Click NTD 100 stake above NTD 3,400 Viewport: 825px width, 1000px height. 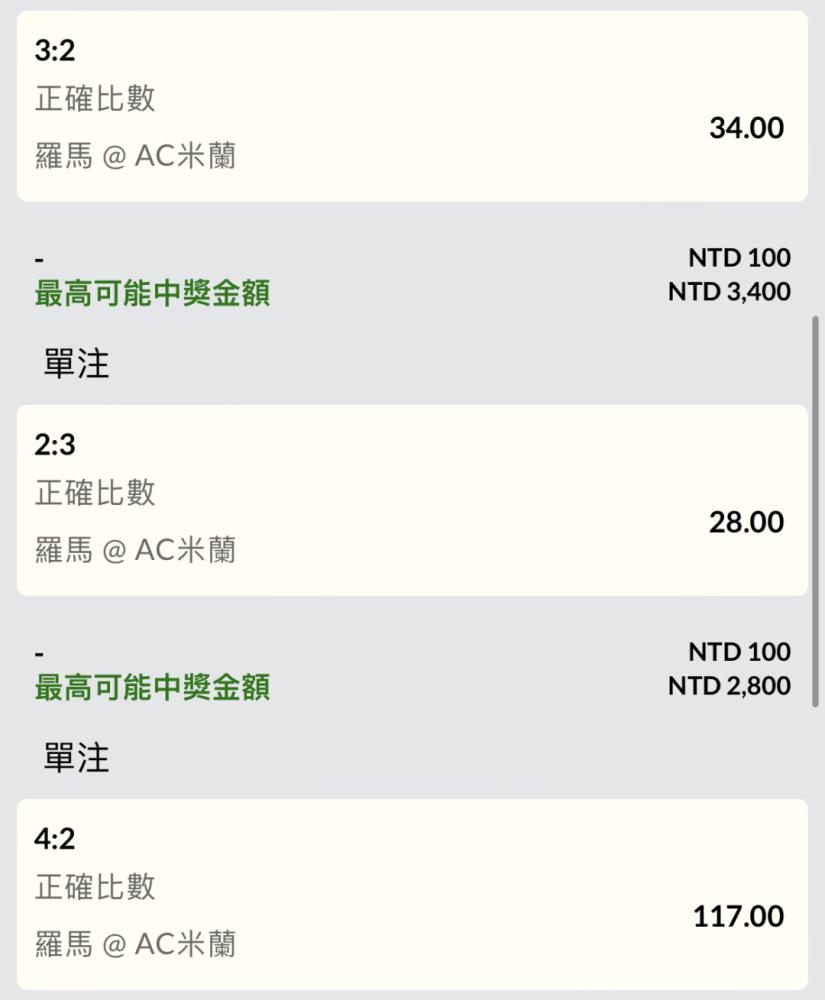click(x=739, y=258)
